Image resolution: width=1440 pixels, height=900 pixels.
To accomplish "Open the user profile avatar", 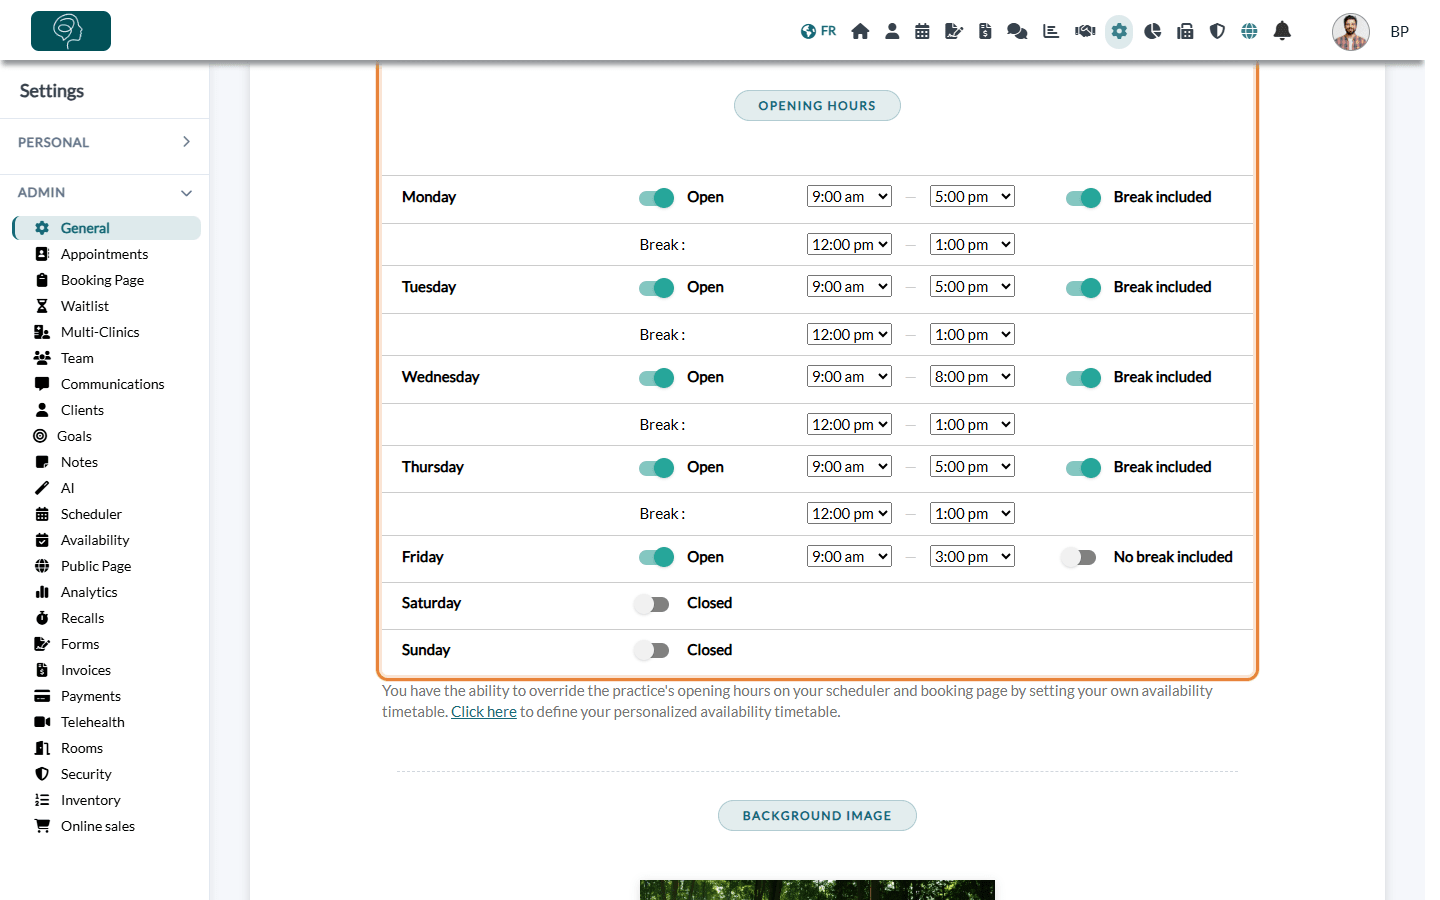I will (1350, 32).
